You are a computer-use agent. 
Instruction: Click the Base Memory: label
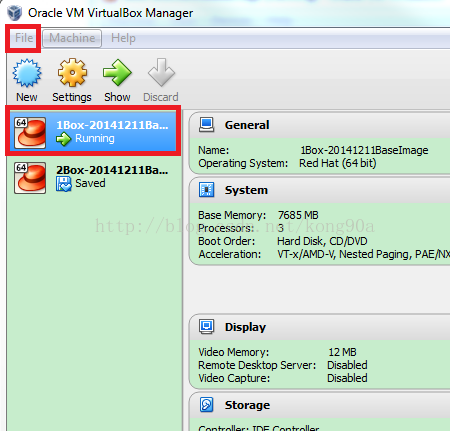(x=232, y=215)
